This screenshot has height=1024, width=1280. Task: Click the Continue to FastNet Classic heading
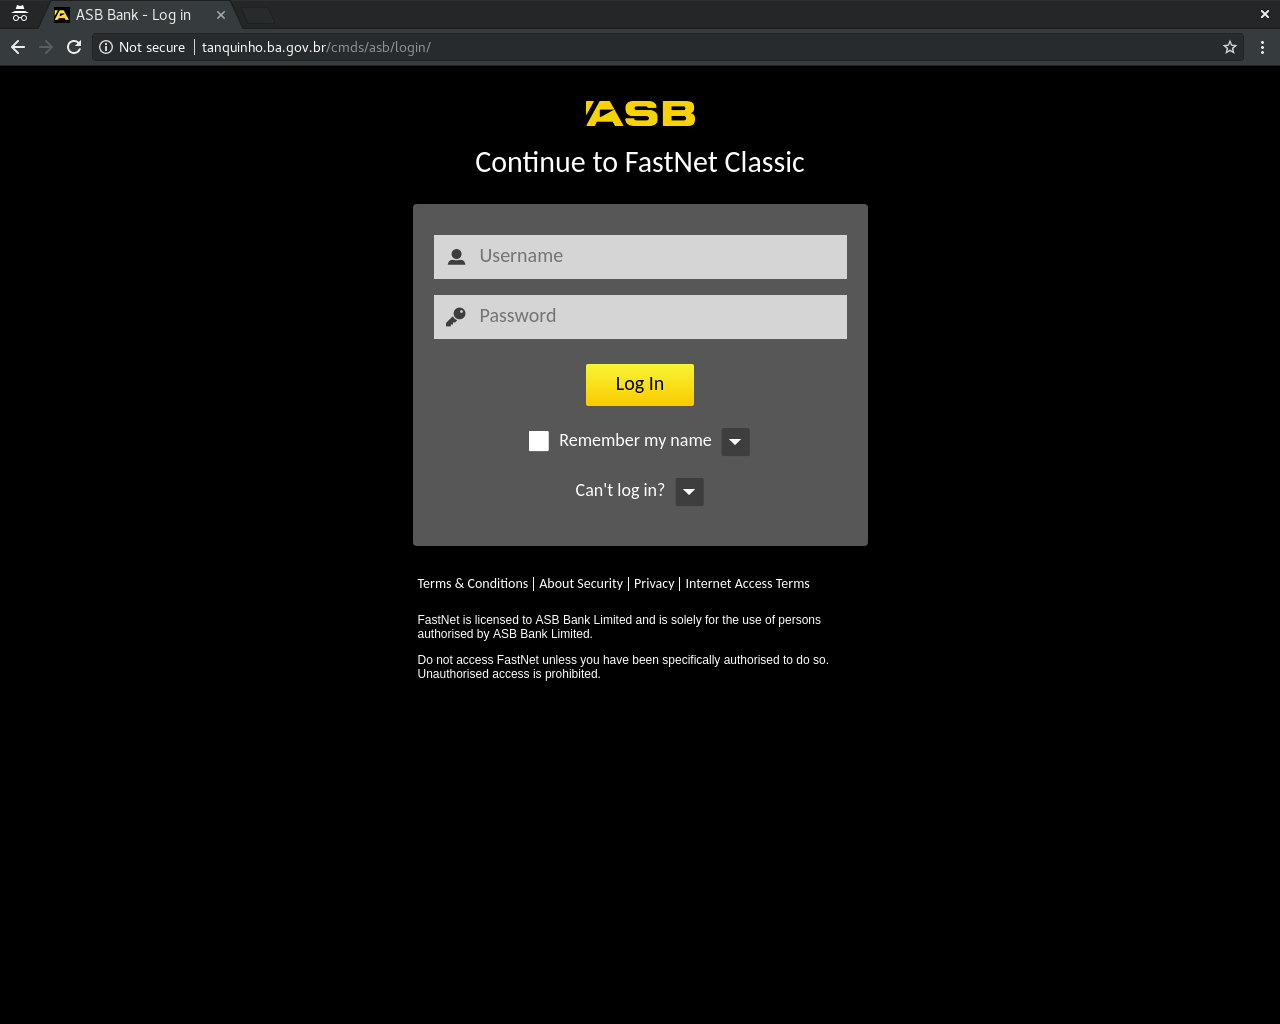coord(640,163)
